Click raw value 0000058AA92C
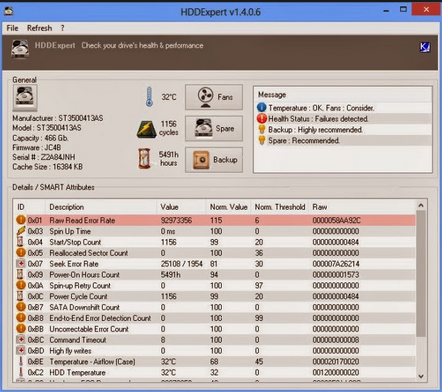442x392 pixels. point(337,220)
